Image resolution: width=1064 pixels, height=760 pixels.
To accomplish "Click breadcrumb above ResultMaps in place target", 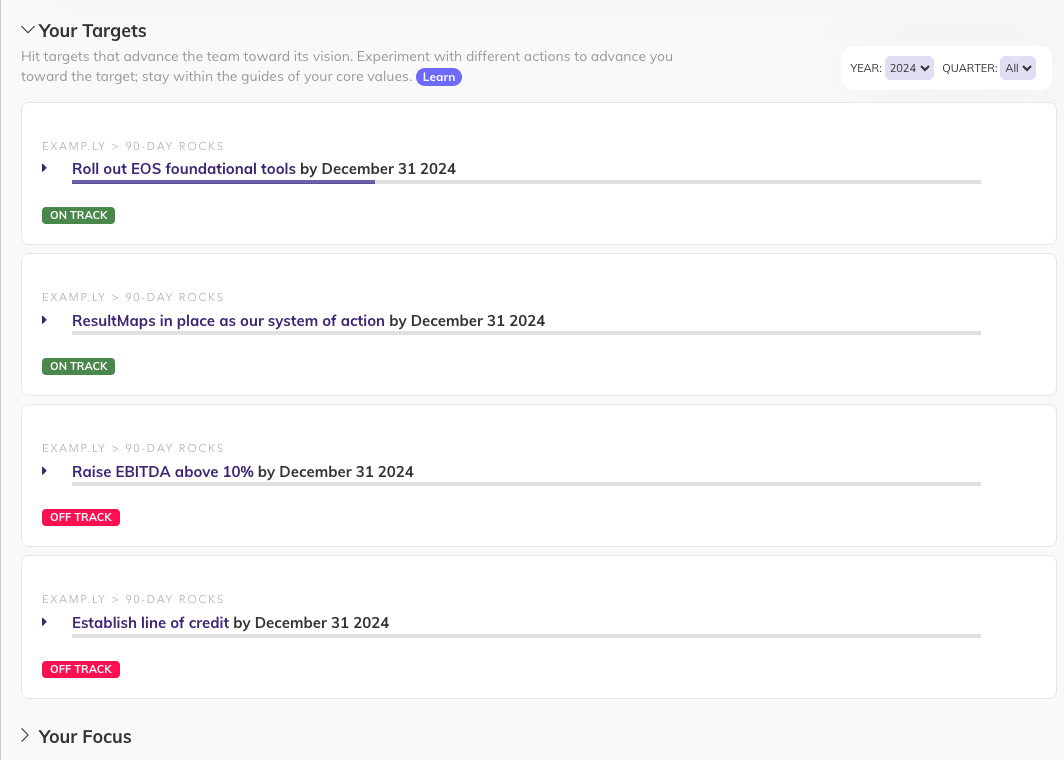I will click(133, 297).
